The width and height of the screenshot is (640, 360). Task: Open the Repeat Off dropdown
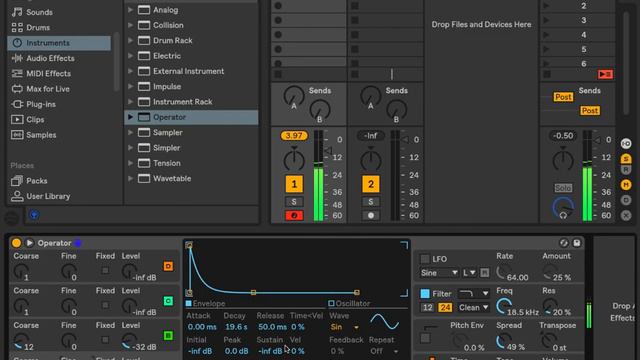coord(384,351)
